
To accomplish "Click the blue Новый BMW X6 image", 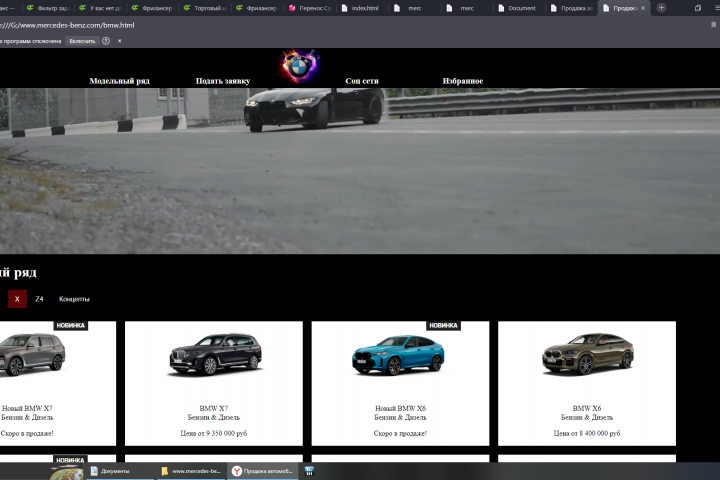I will [398, 355].
